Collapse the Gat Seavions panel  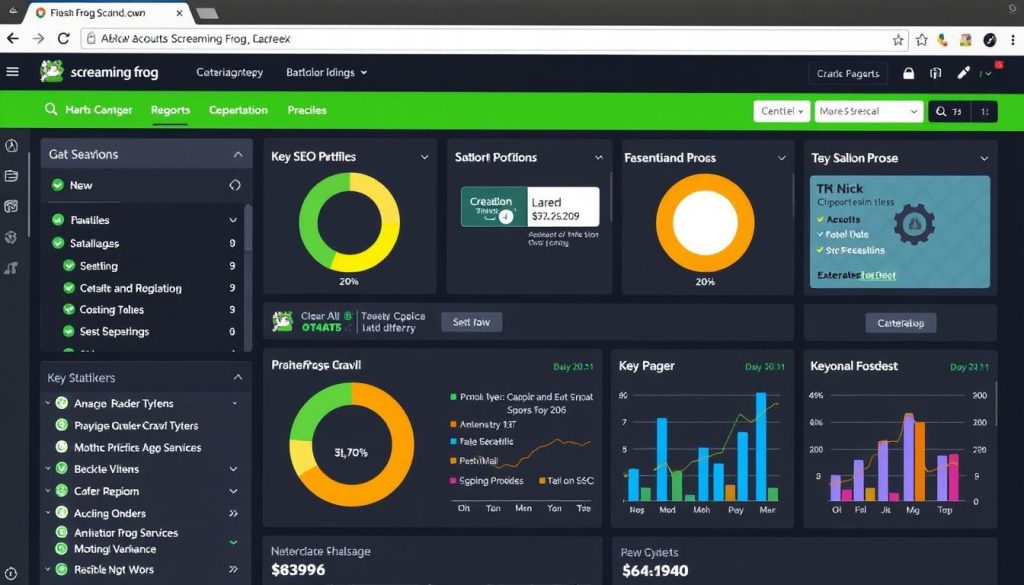[237, 155]
